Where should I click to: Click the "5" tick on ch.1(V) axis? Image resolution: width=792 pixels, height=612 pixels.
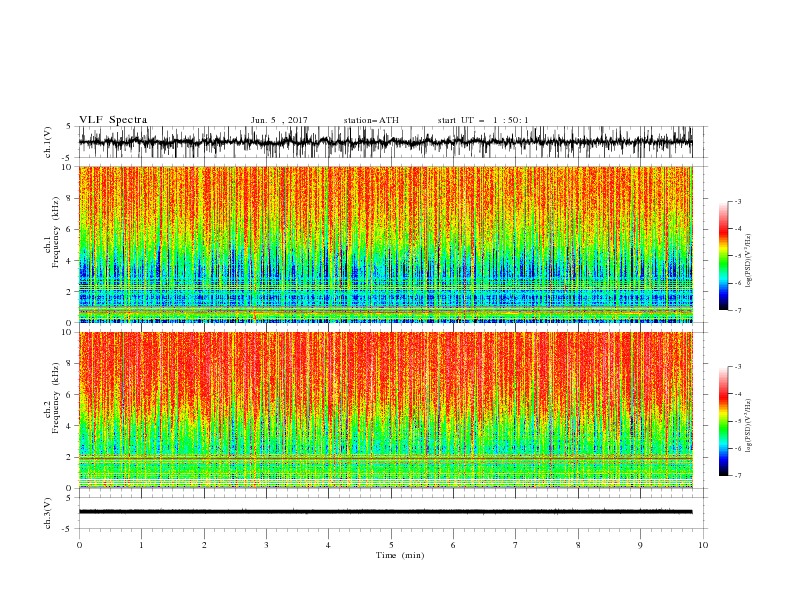pyautogui.click(x=69, y=126)
